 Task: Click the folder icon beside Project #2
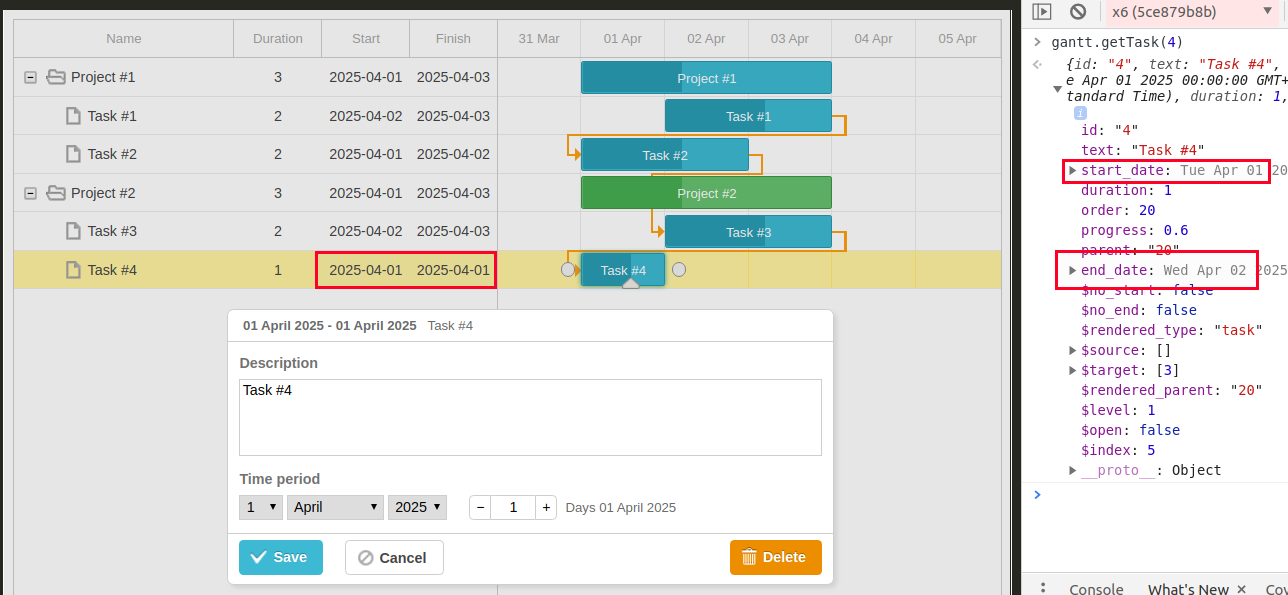[55, 192]
